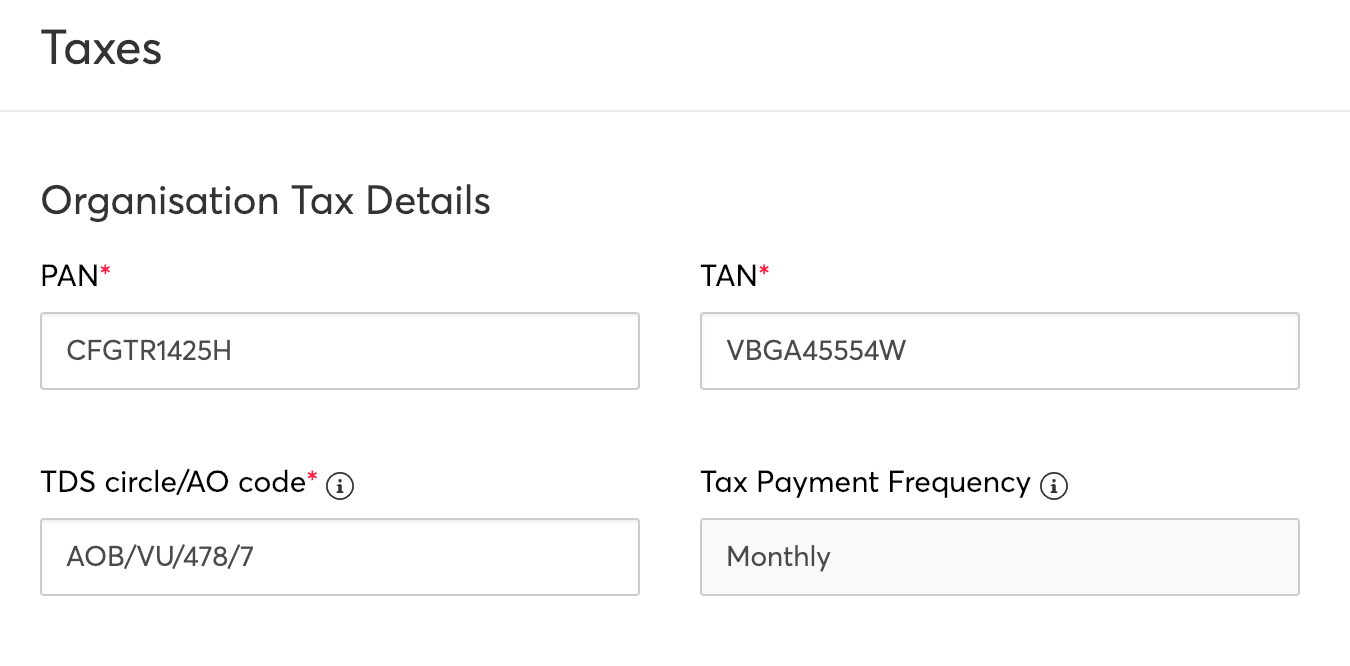
Task: Click the red asterisk after AO code
Action: click(x=312, y=478)
